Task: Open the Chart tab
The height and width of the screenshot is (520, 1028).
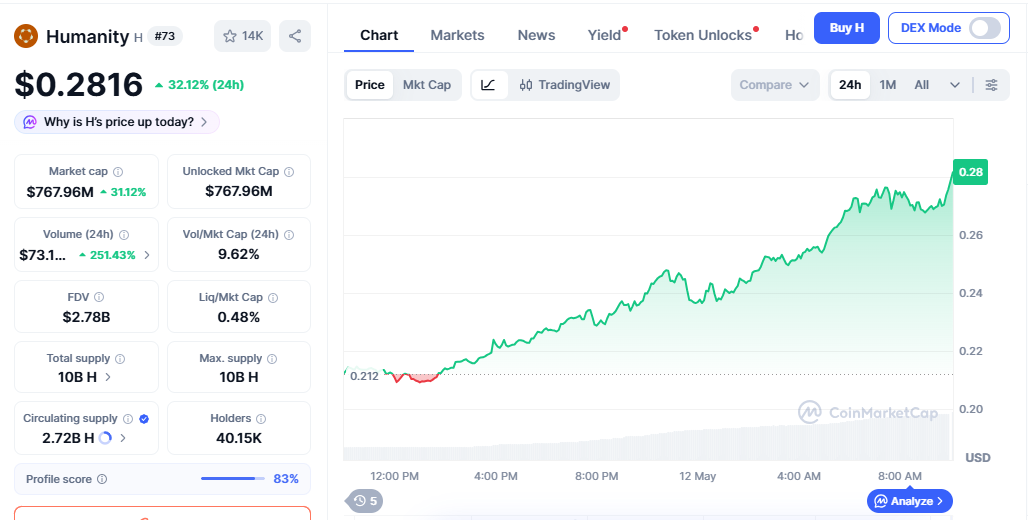Action: 379,35
